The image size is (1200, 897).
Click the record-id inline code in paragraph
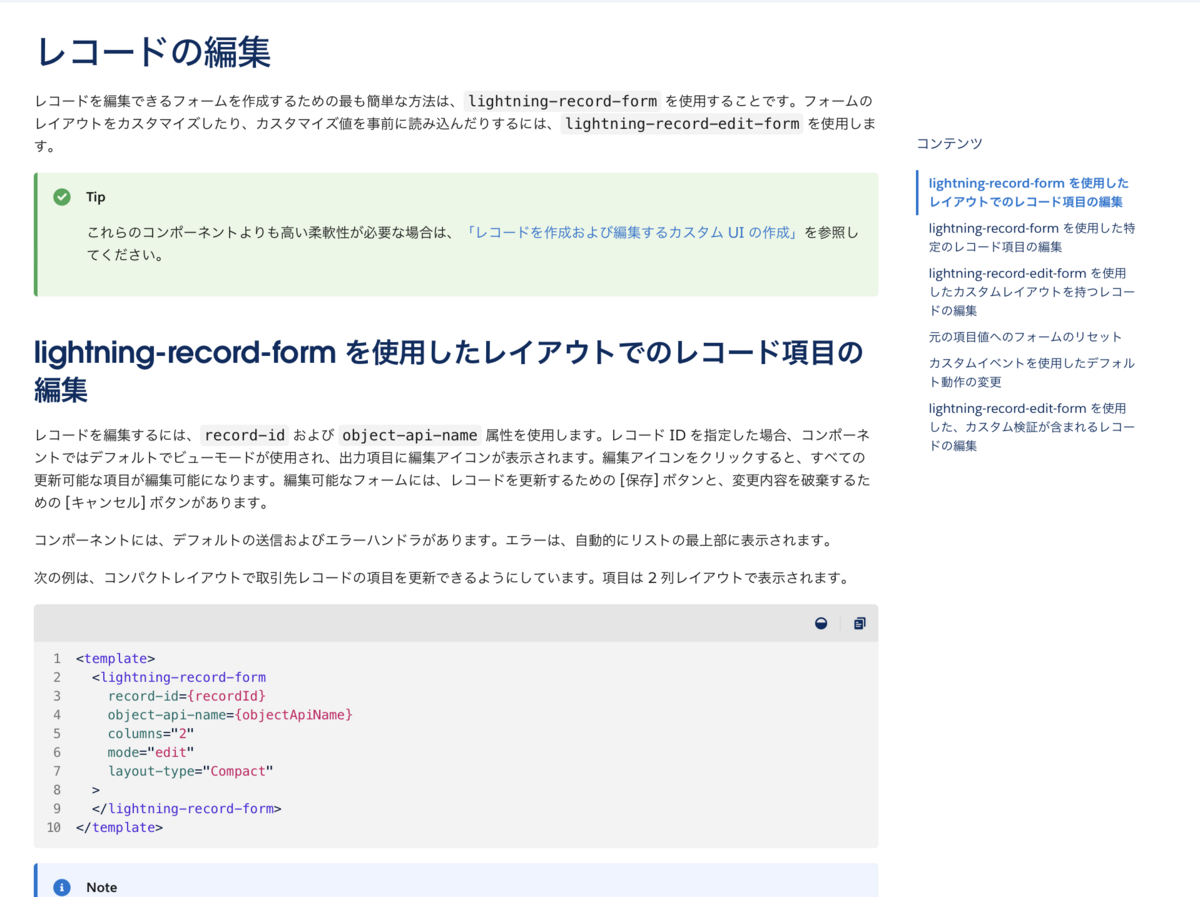click(x=244, y=435)
